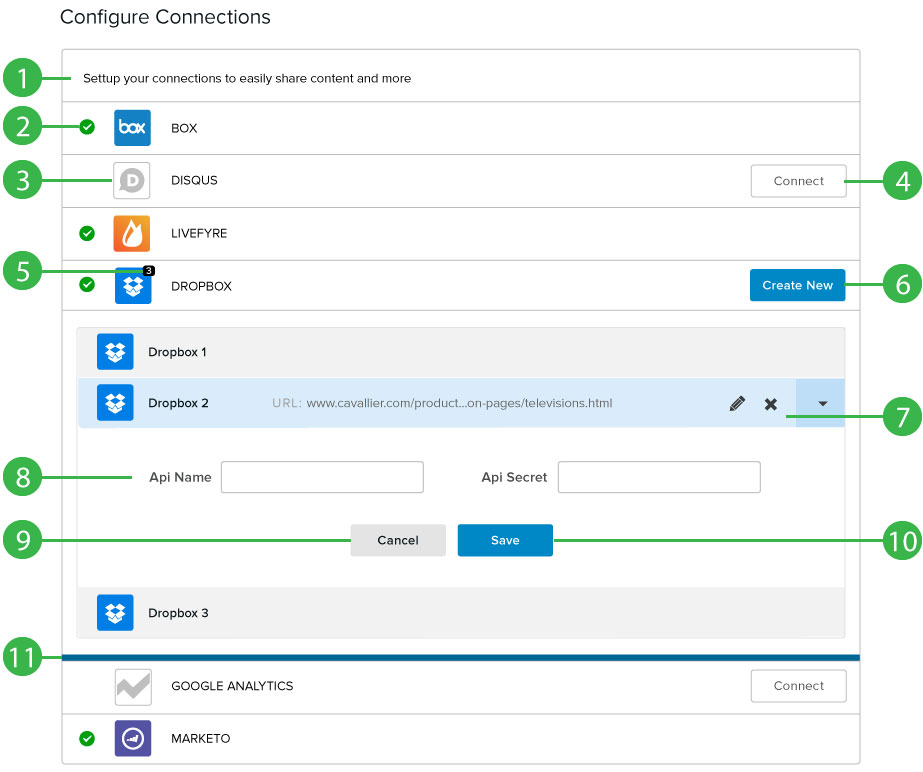Click the Box logo icon
The height and width of the screenshot is (772, 923).
click(x=132, y=128)
